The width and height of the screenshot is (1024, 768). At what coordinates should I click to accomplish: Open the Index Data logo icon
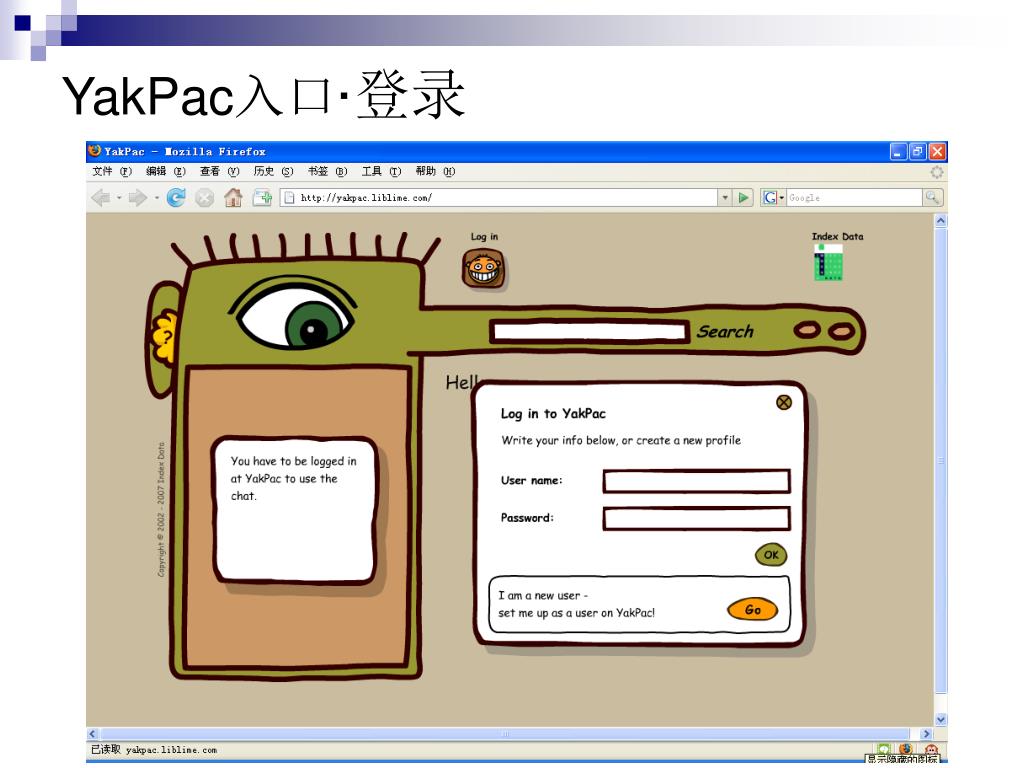tap(828, 263)
